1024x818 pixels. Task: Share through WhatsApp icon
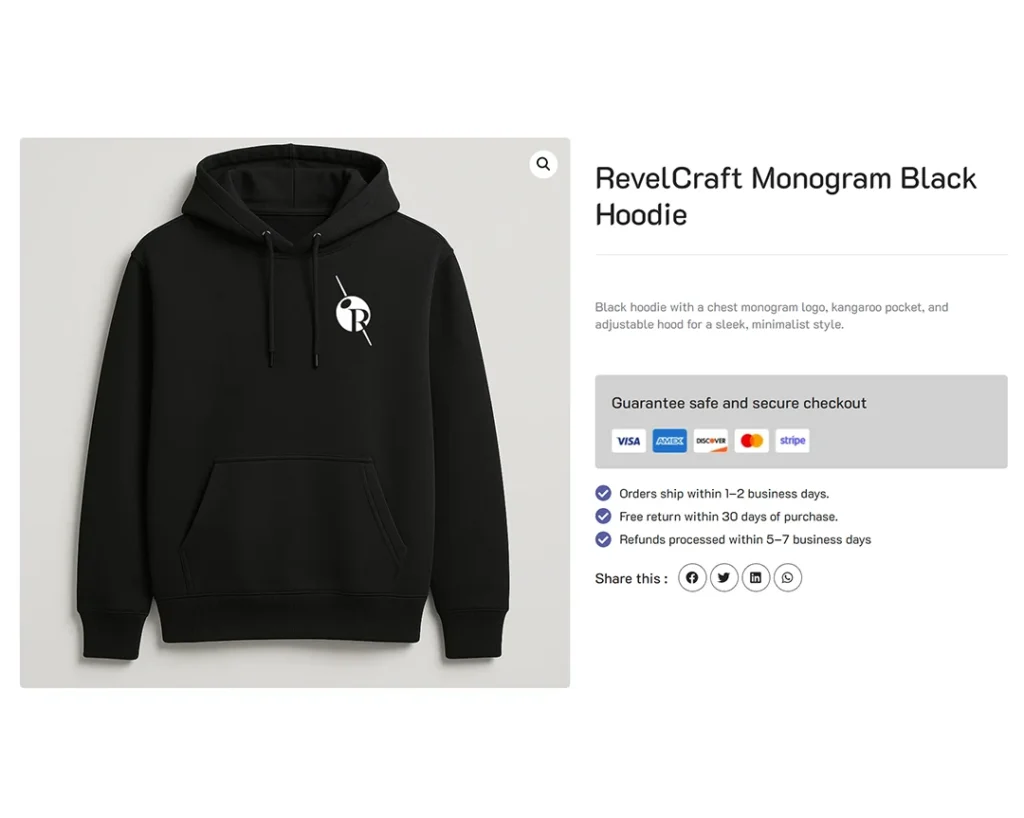[788, 578]
